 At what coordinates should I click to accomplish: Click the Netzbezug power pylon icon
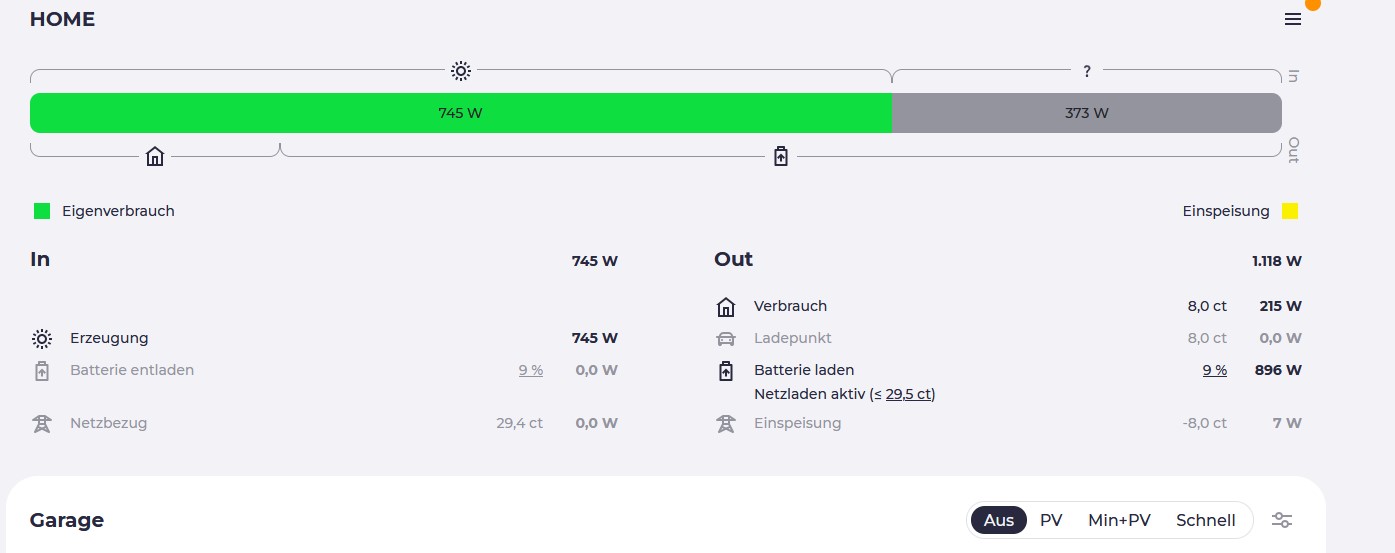click(x=42, y=424)
